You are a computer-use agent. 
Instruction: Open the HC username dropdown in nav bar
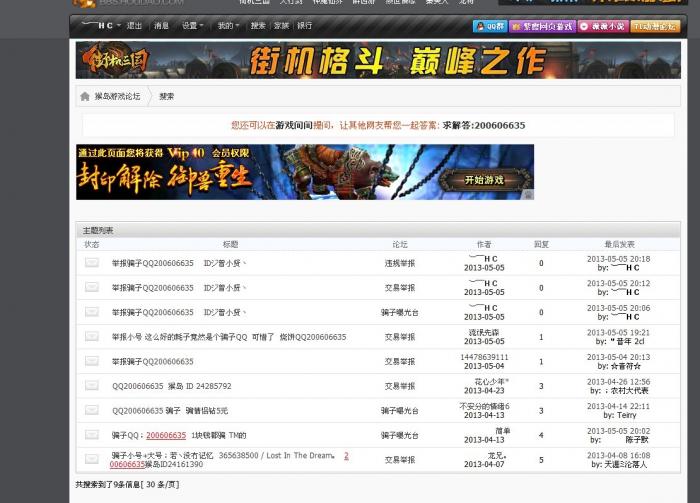click(101, 25)
